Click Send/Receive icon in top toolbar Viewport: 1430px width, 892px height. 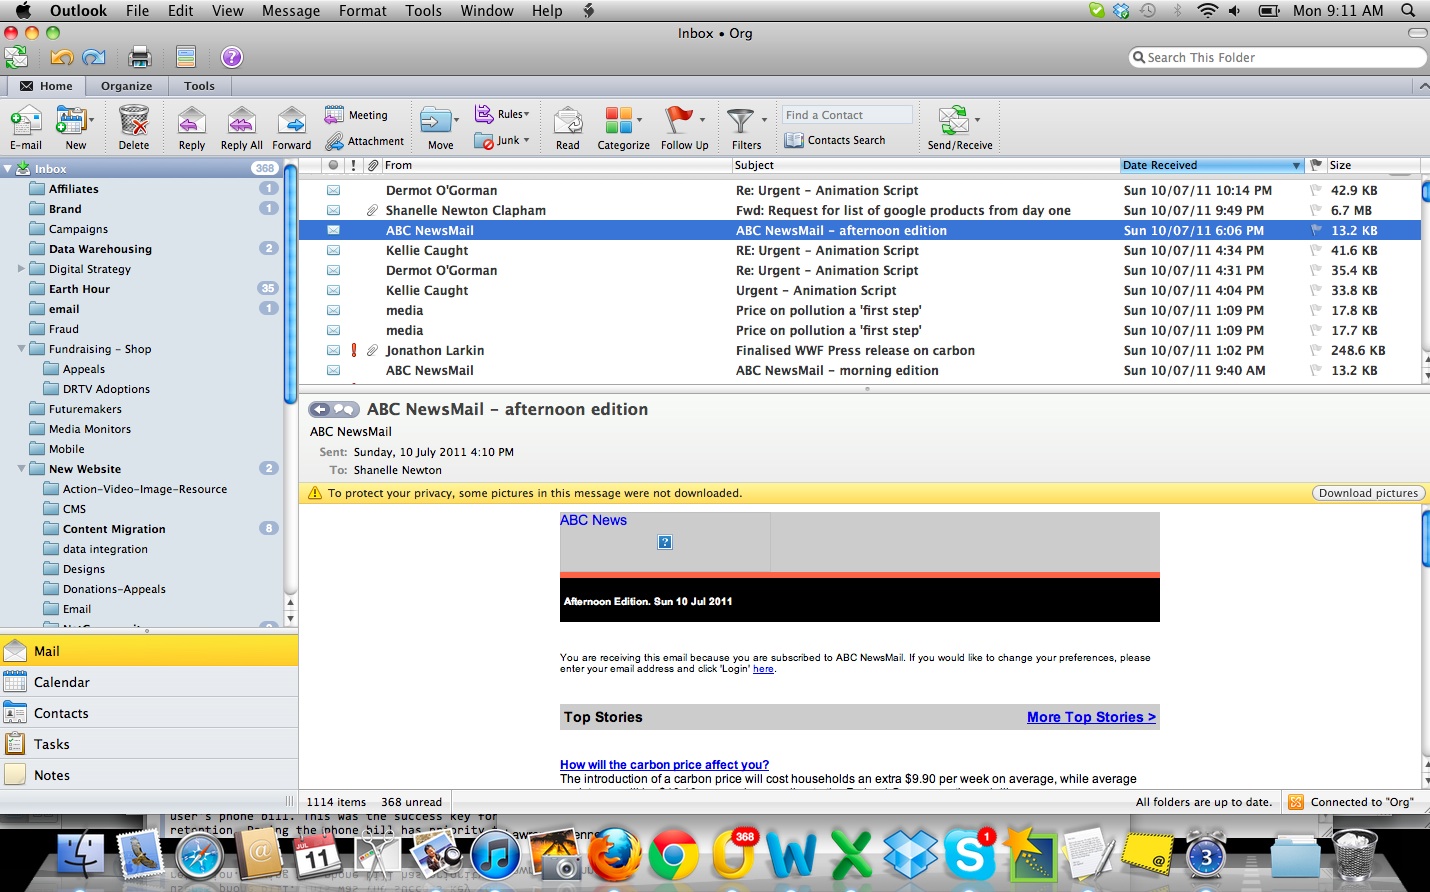[16, 57]
